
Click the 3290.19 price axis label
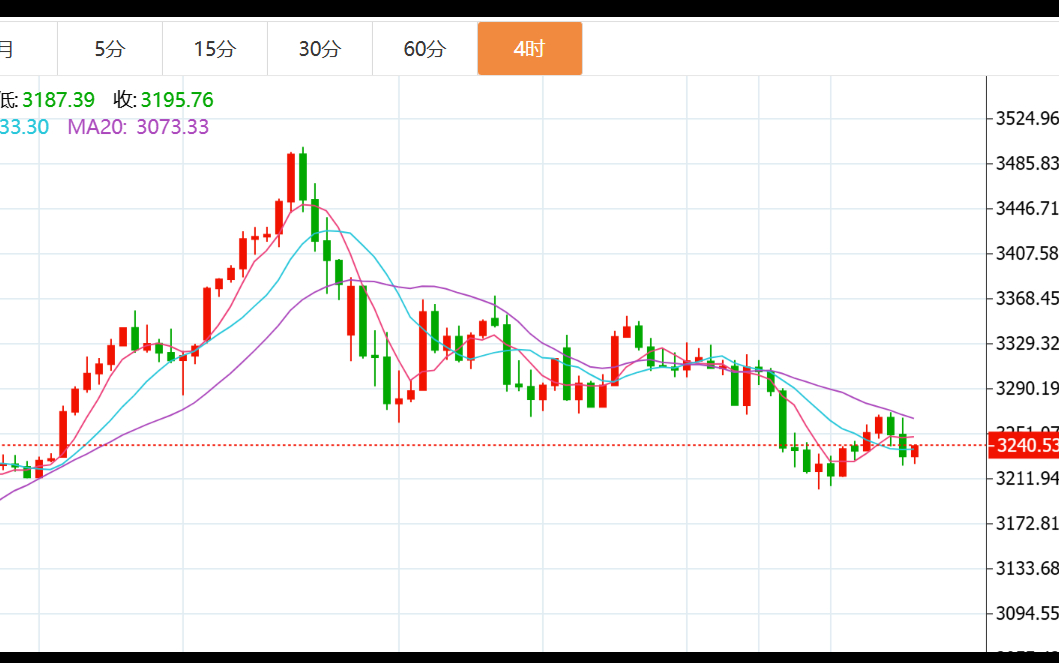pos(1027,388)
